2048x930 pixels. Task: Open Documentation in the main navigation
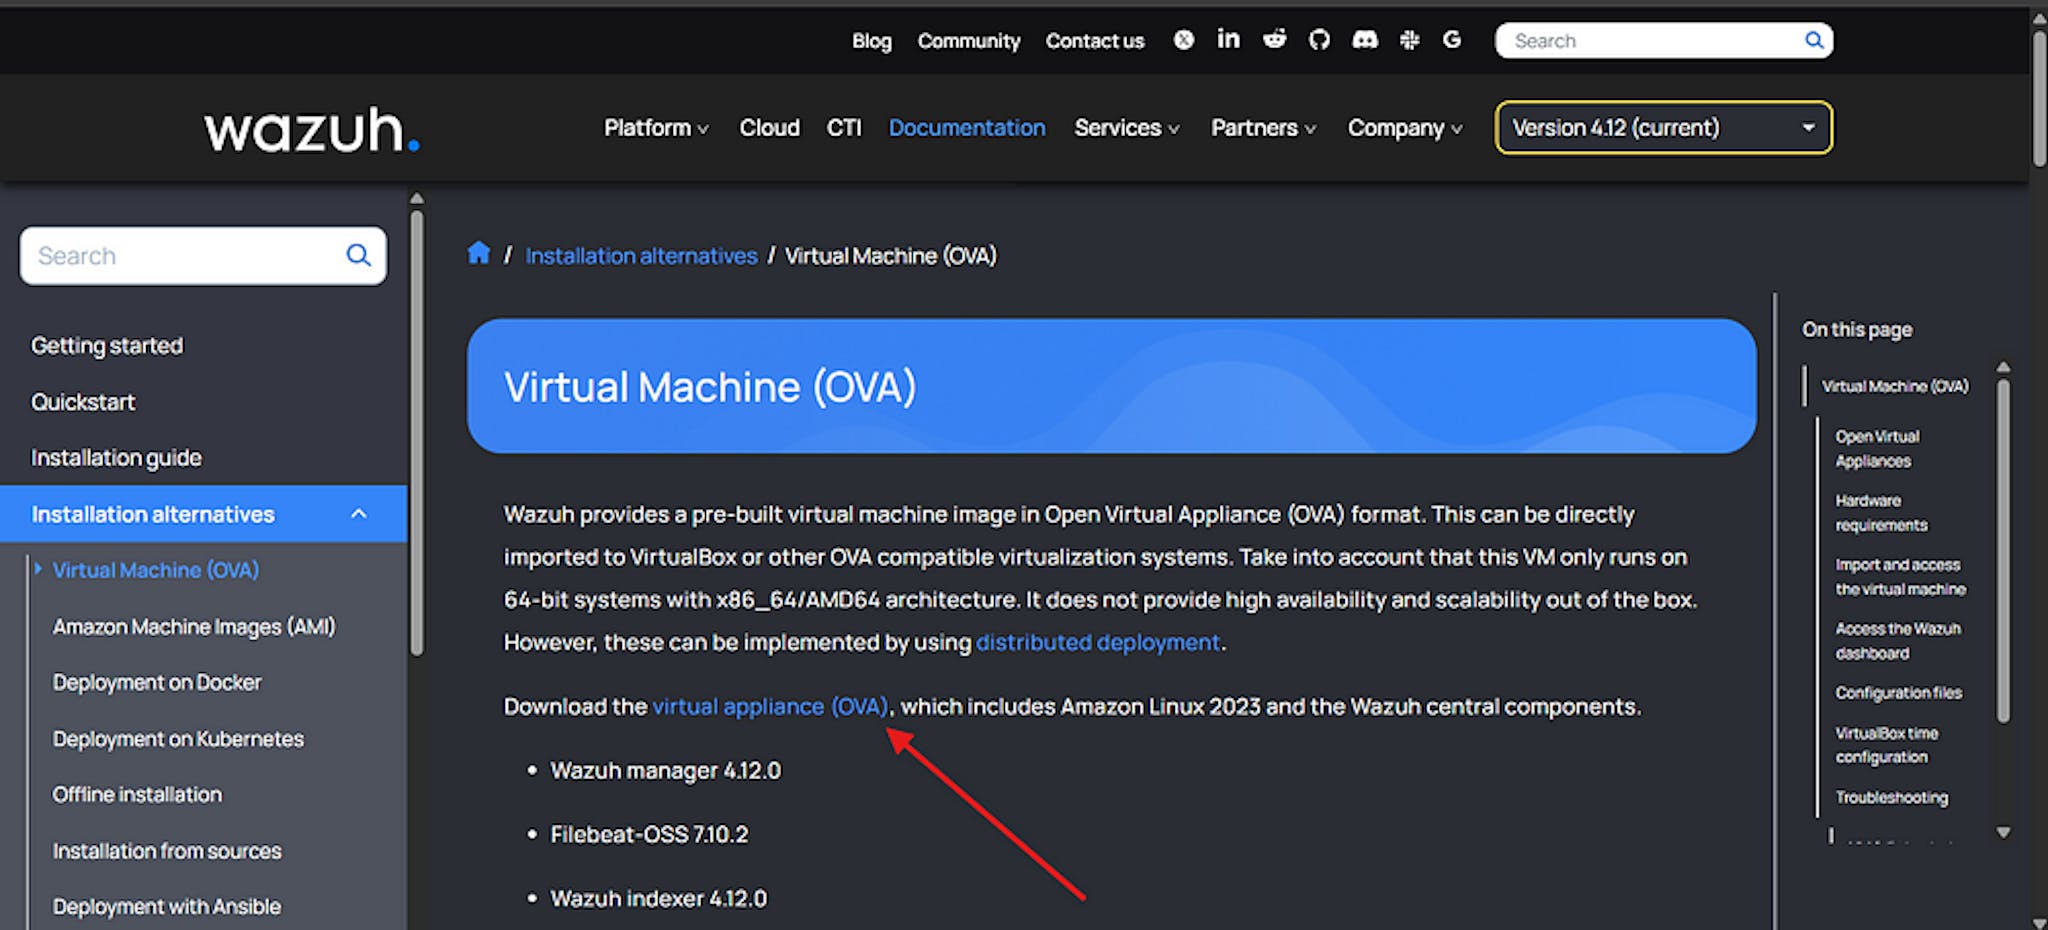point(967,128)
